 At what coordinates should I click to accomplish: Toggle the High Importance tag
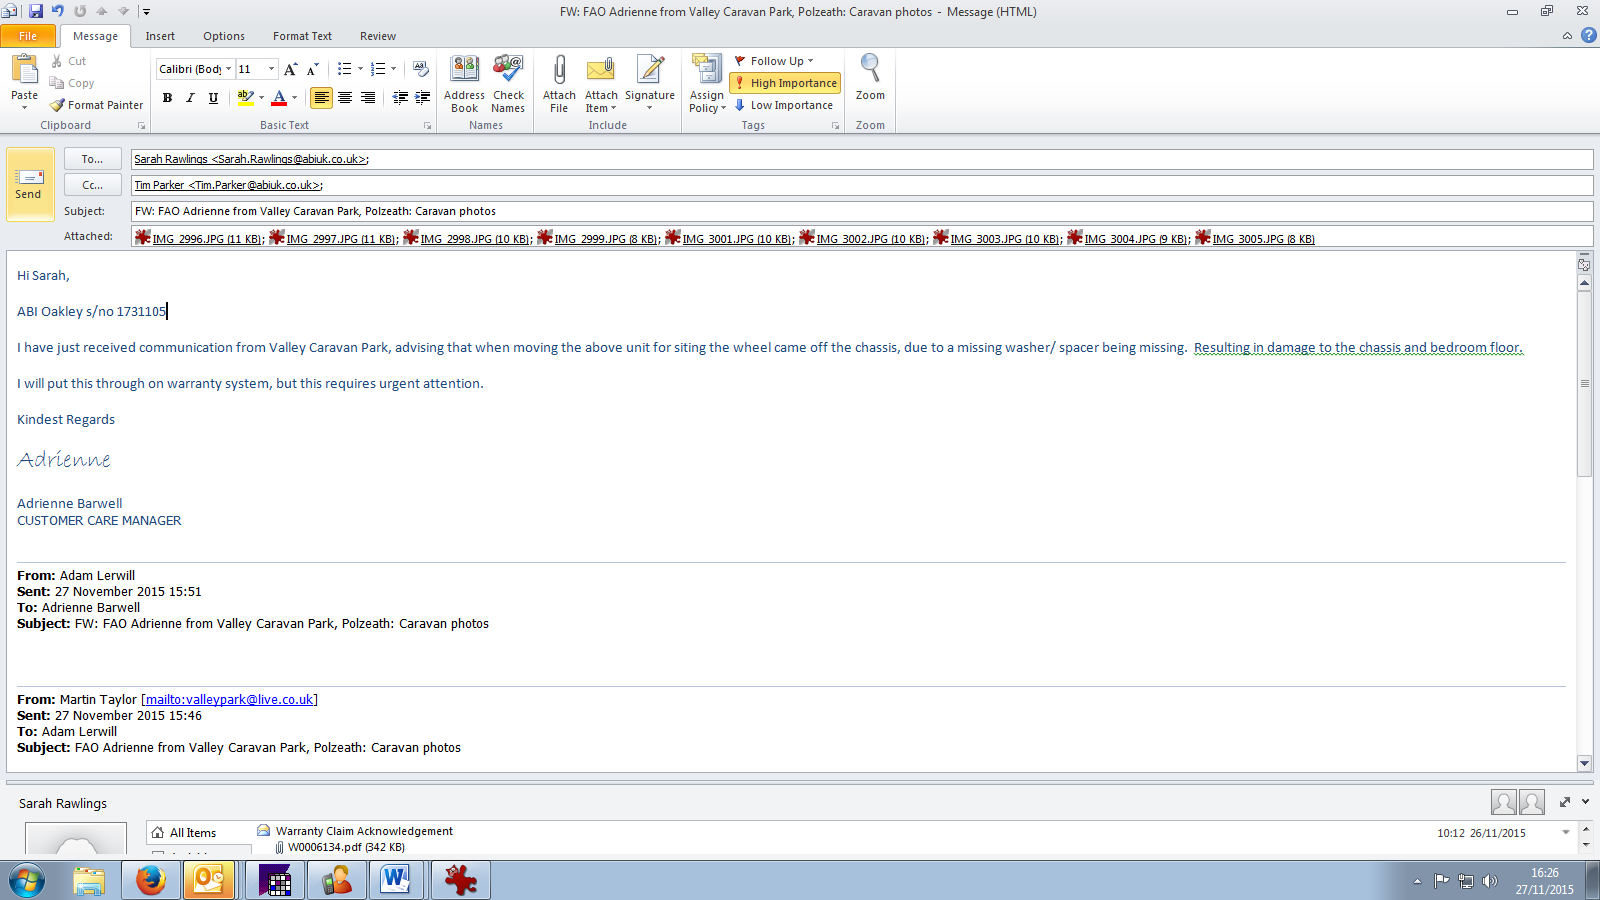pos(785,83)
